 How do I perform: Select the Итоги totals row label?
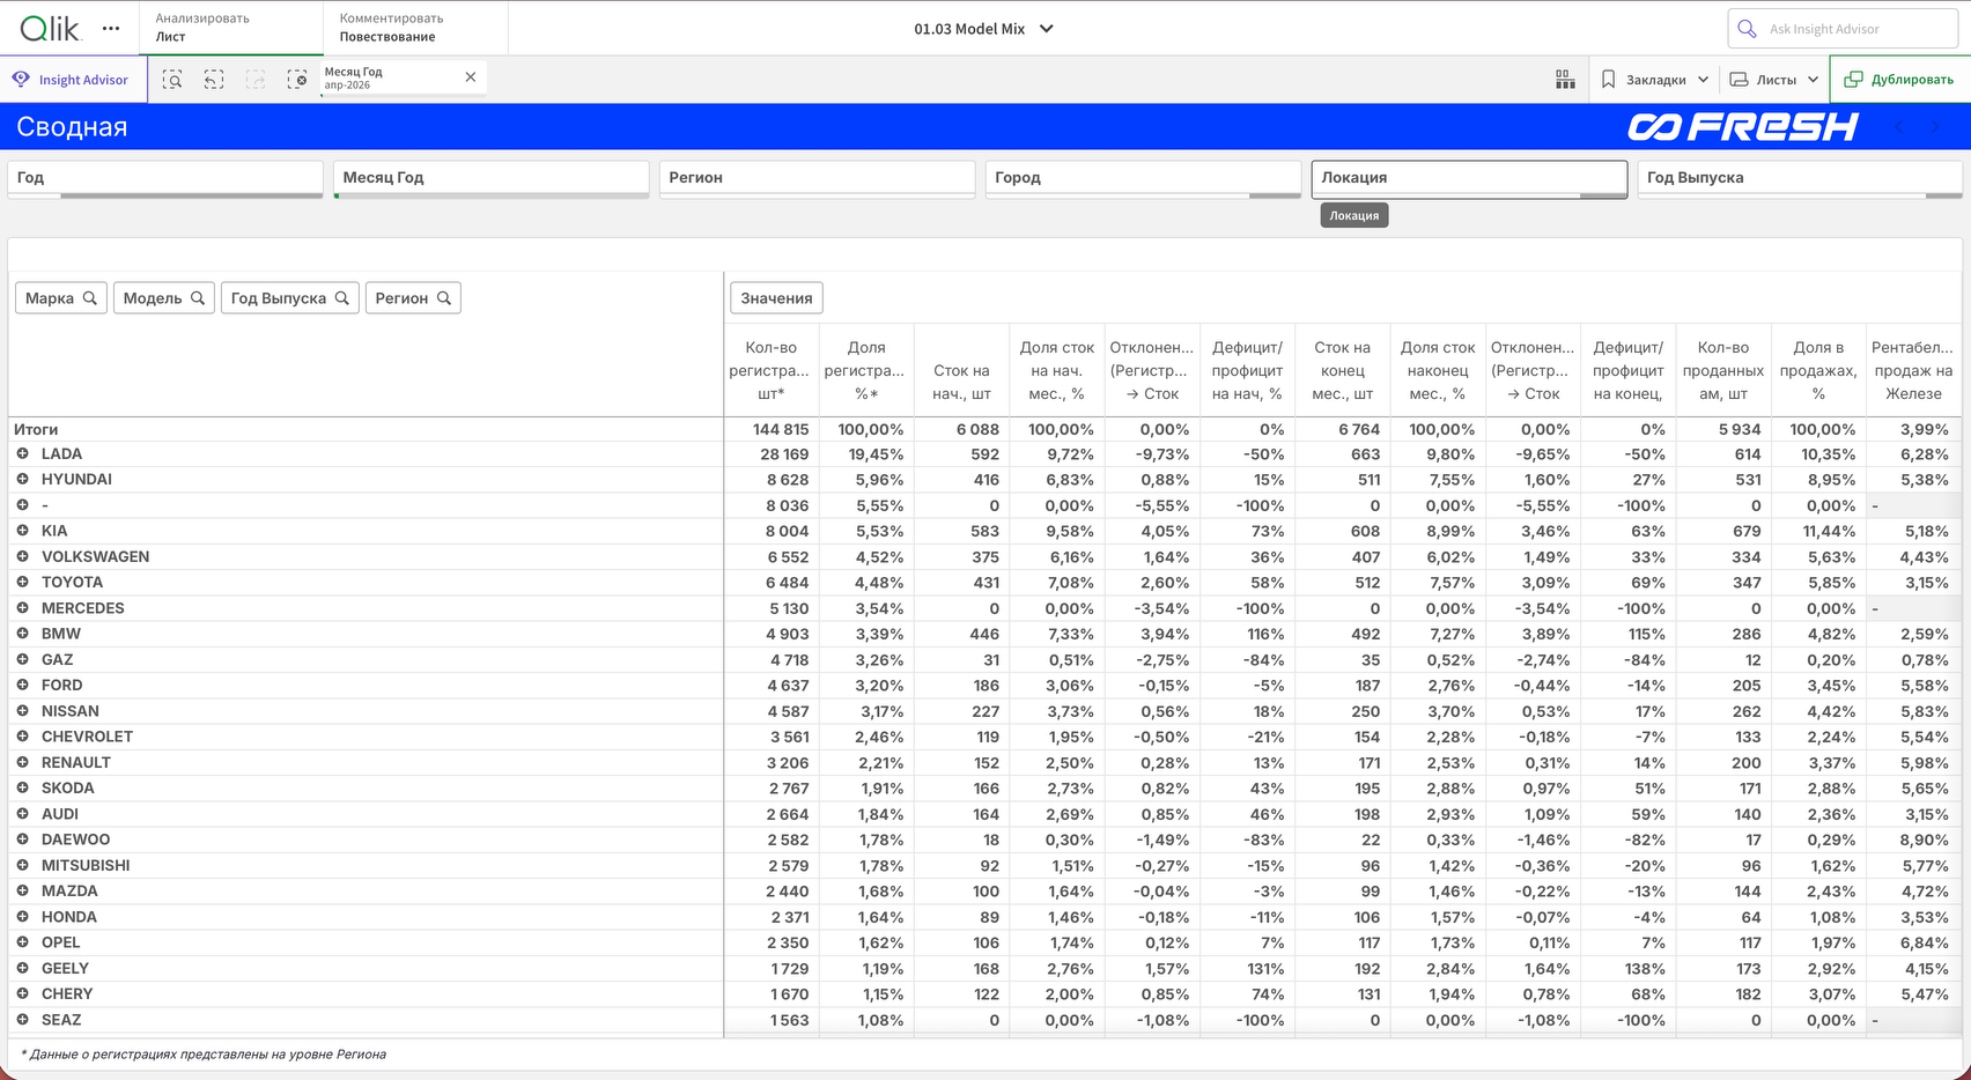click(36, 429)
